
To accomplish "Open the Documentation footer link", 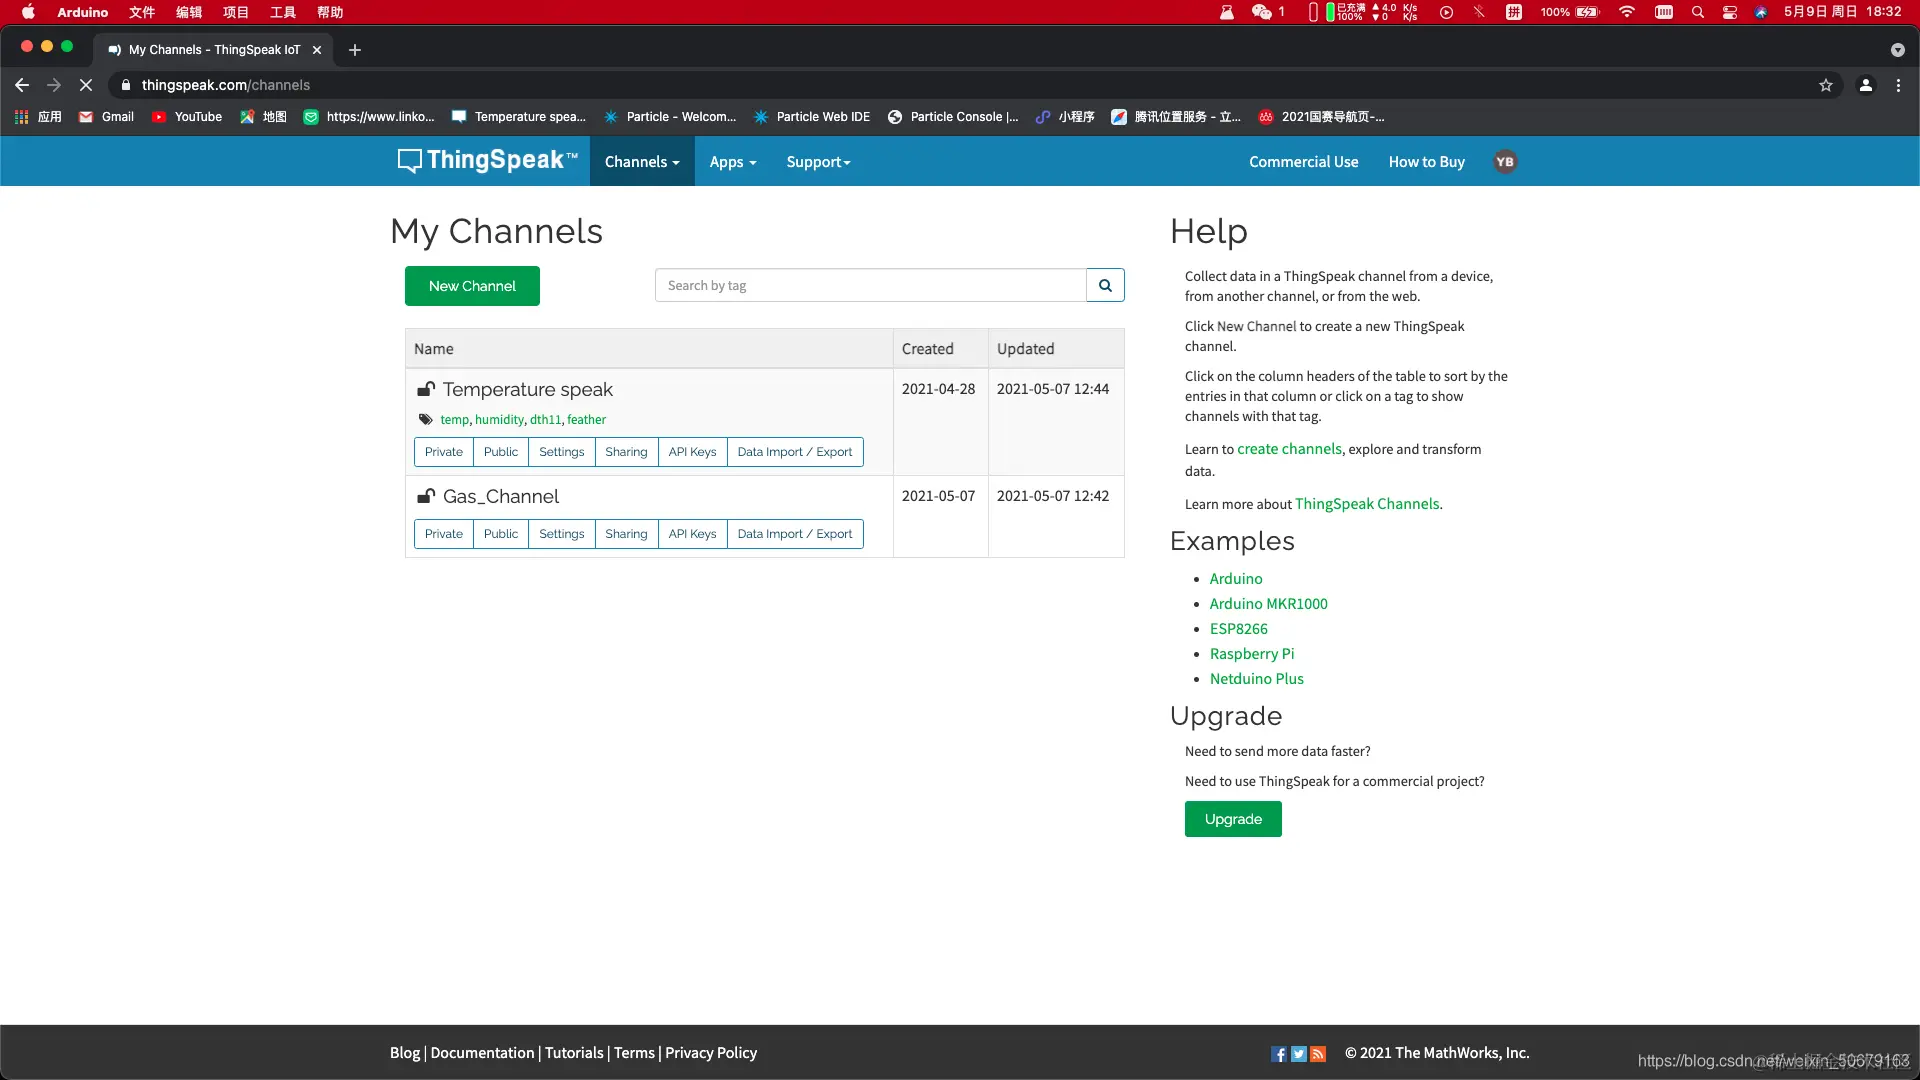I will (482, 1053).
